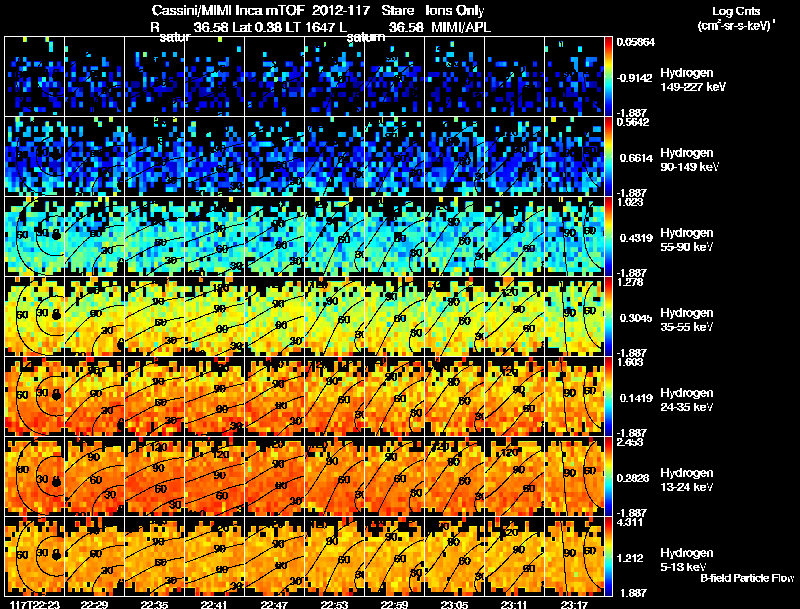The height and width of the screenshot is (609, 800).
Task: Click the color bar beside Hydrogen 149-227 keV
Action: point(608,77)
